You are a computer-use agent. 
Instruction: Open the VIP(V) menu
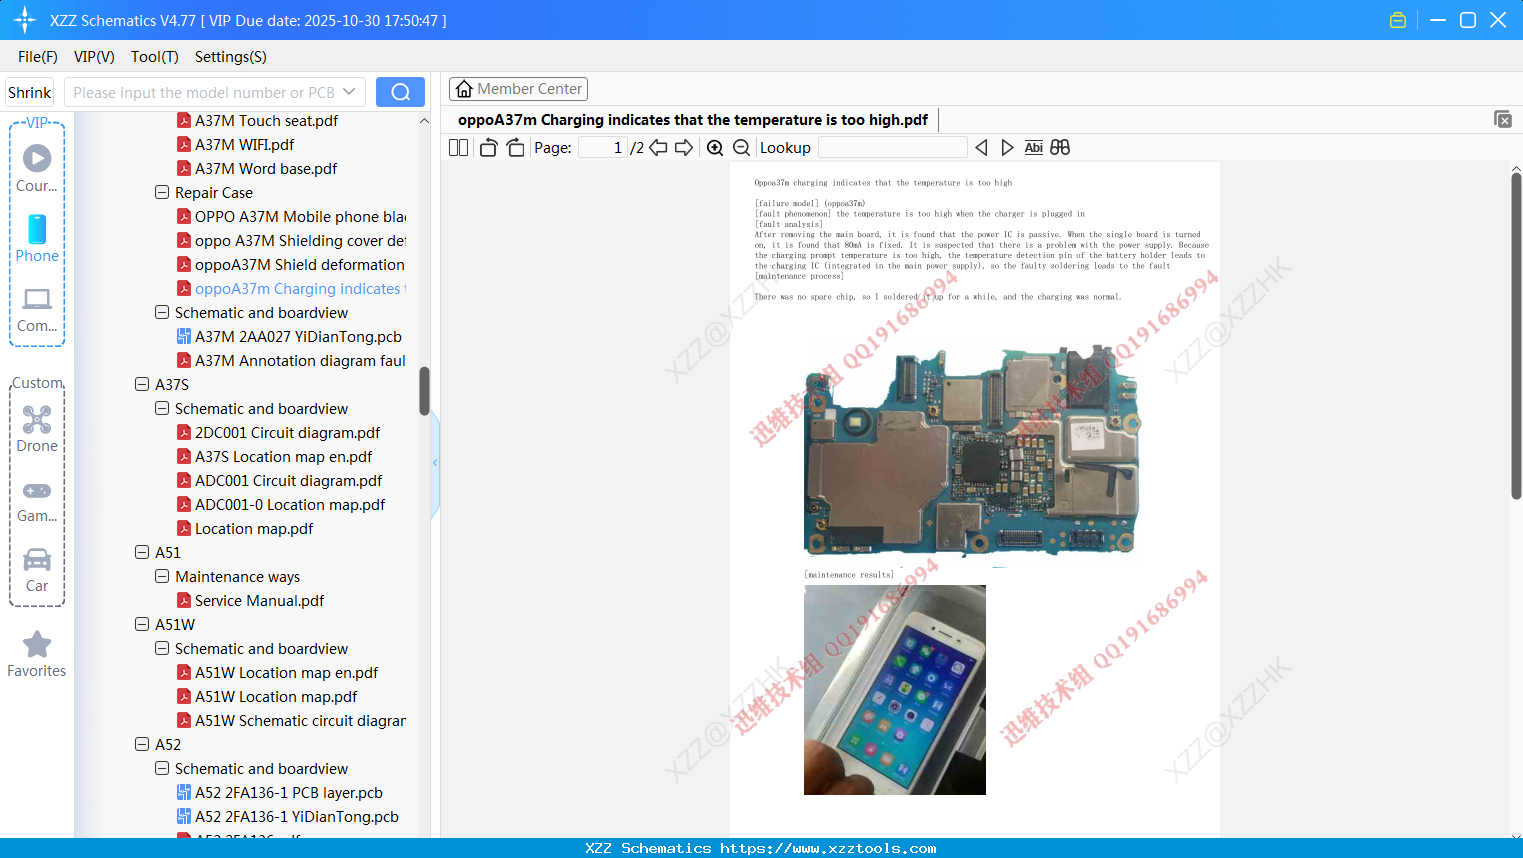pyautogui.click(x=94, y=57)
